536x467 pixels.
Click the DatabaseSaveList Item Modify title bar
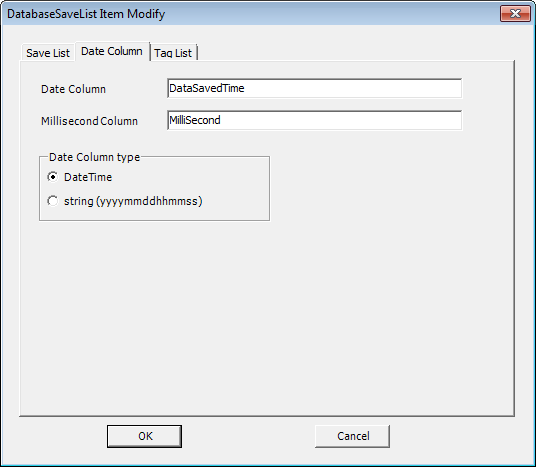tap(250, 14)
